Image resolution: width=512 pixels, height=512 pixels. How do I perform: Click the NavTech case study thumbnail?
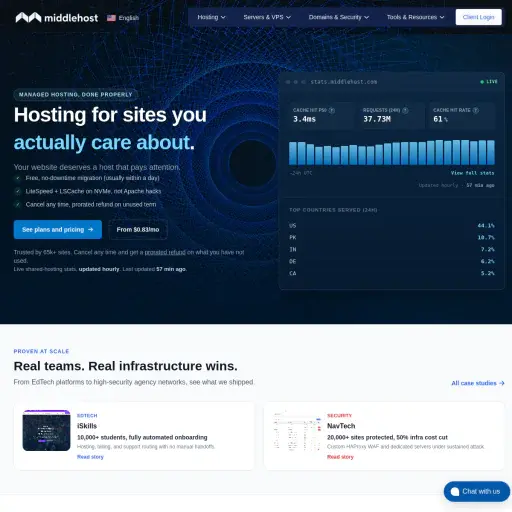(296, 431)
